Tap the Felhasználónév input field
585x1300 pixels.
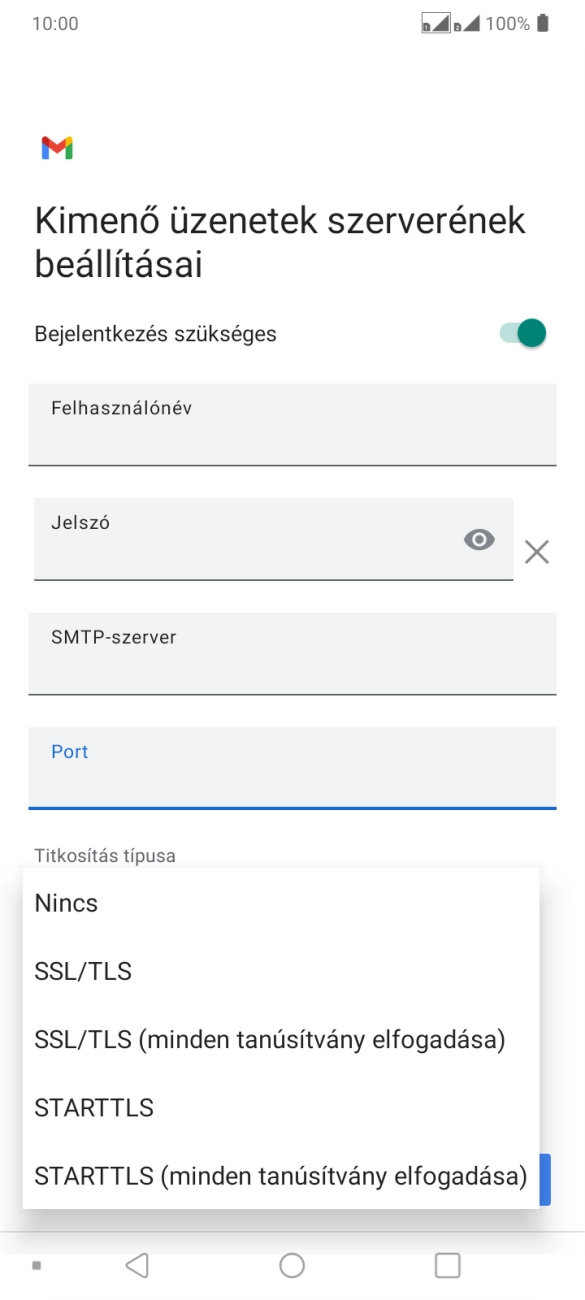pos(292,425)
